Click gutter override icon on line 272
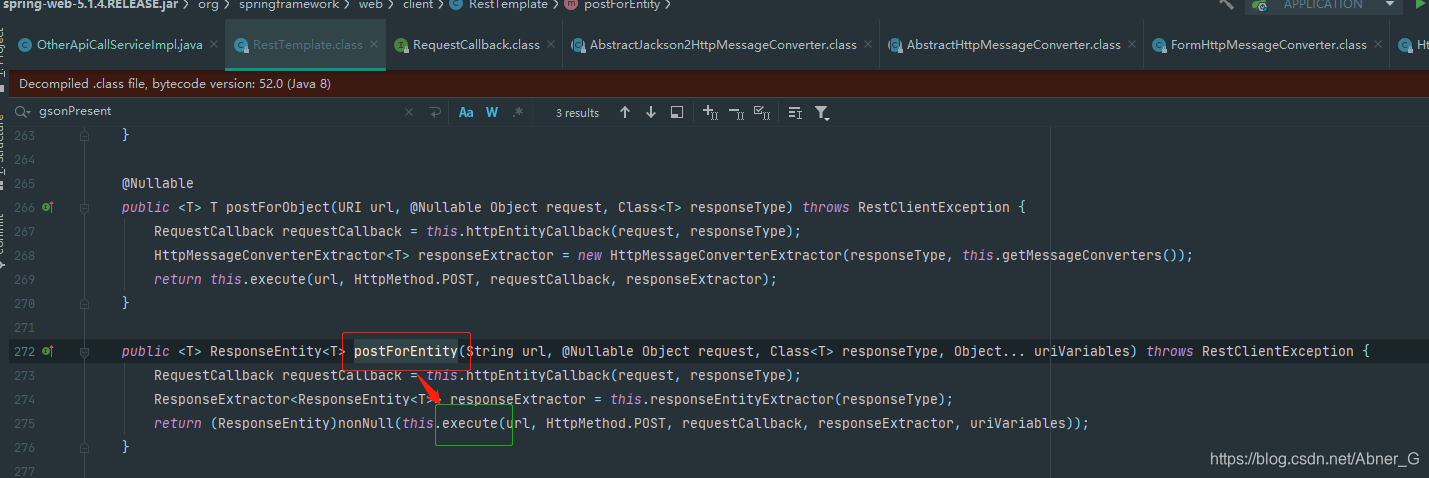 [x=47, y=352]
